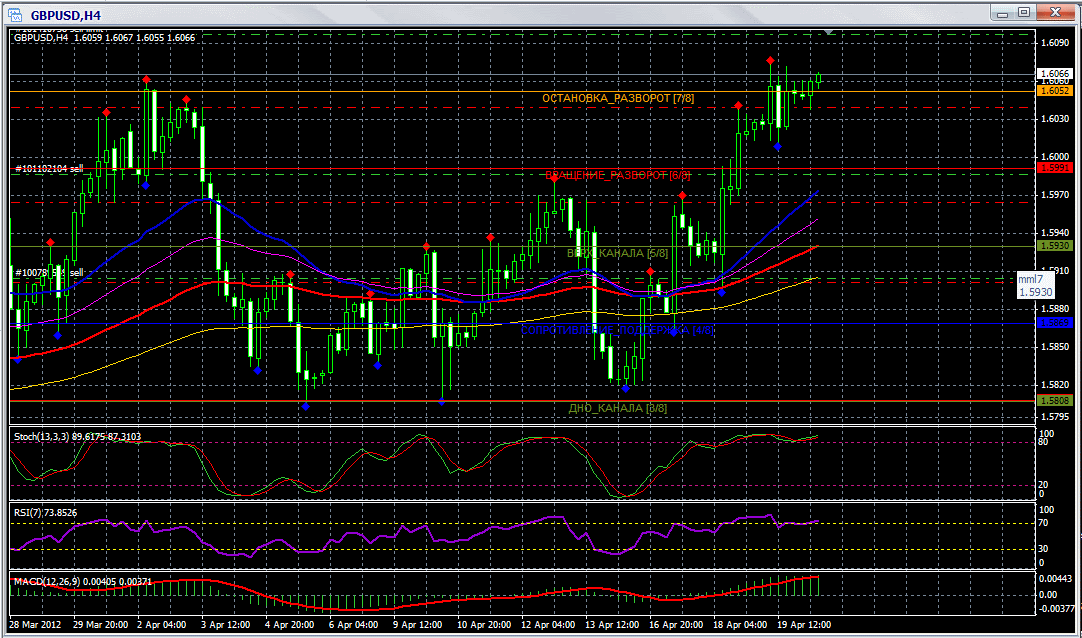Image resolution: width=1082 pixels, height=638 pixels.
Task: Click the 1.6000 price on the scale
Action: pos(1054,157)
